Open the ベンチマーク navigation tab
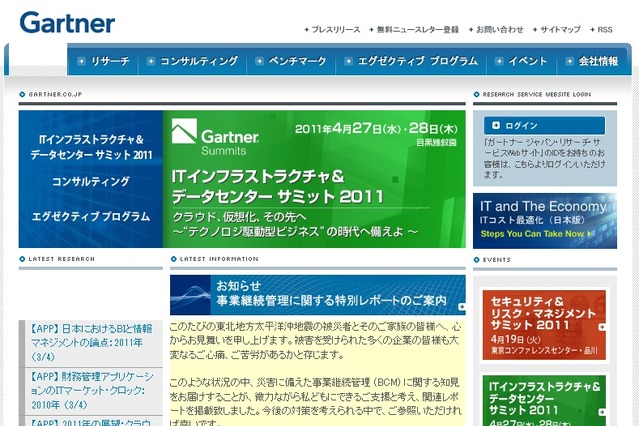This screenshot has width=639, height=426. coord(291,61)
